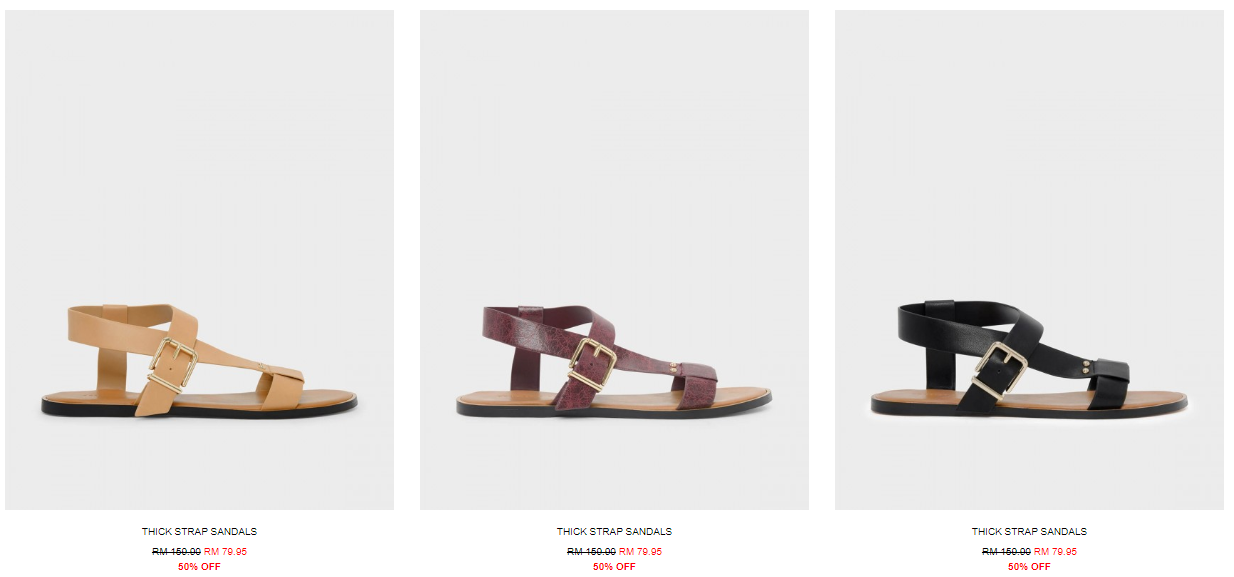Open the tan thick strap sandal image
Image resolution: width=1234 pixels, height=577 pixels.
pyautogui.click(x=199, y=260)
